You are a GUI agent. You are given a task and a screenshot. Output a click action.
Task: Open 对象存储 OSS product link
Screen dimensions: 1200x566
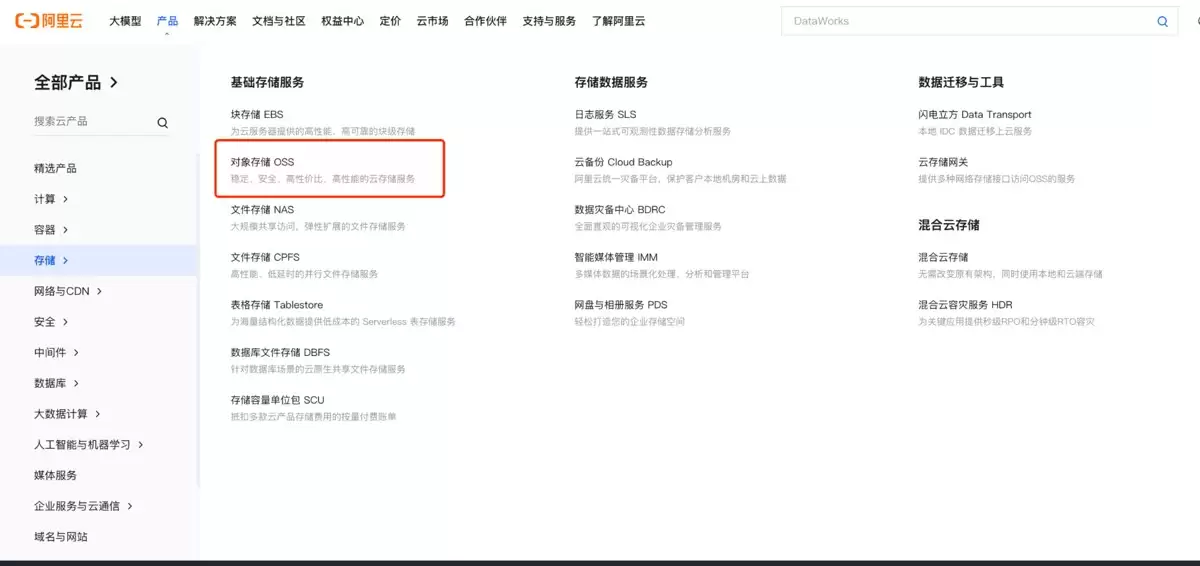coord(262,161)
